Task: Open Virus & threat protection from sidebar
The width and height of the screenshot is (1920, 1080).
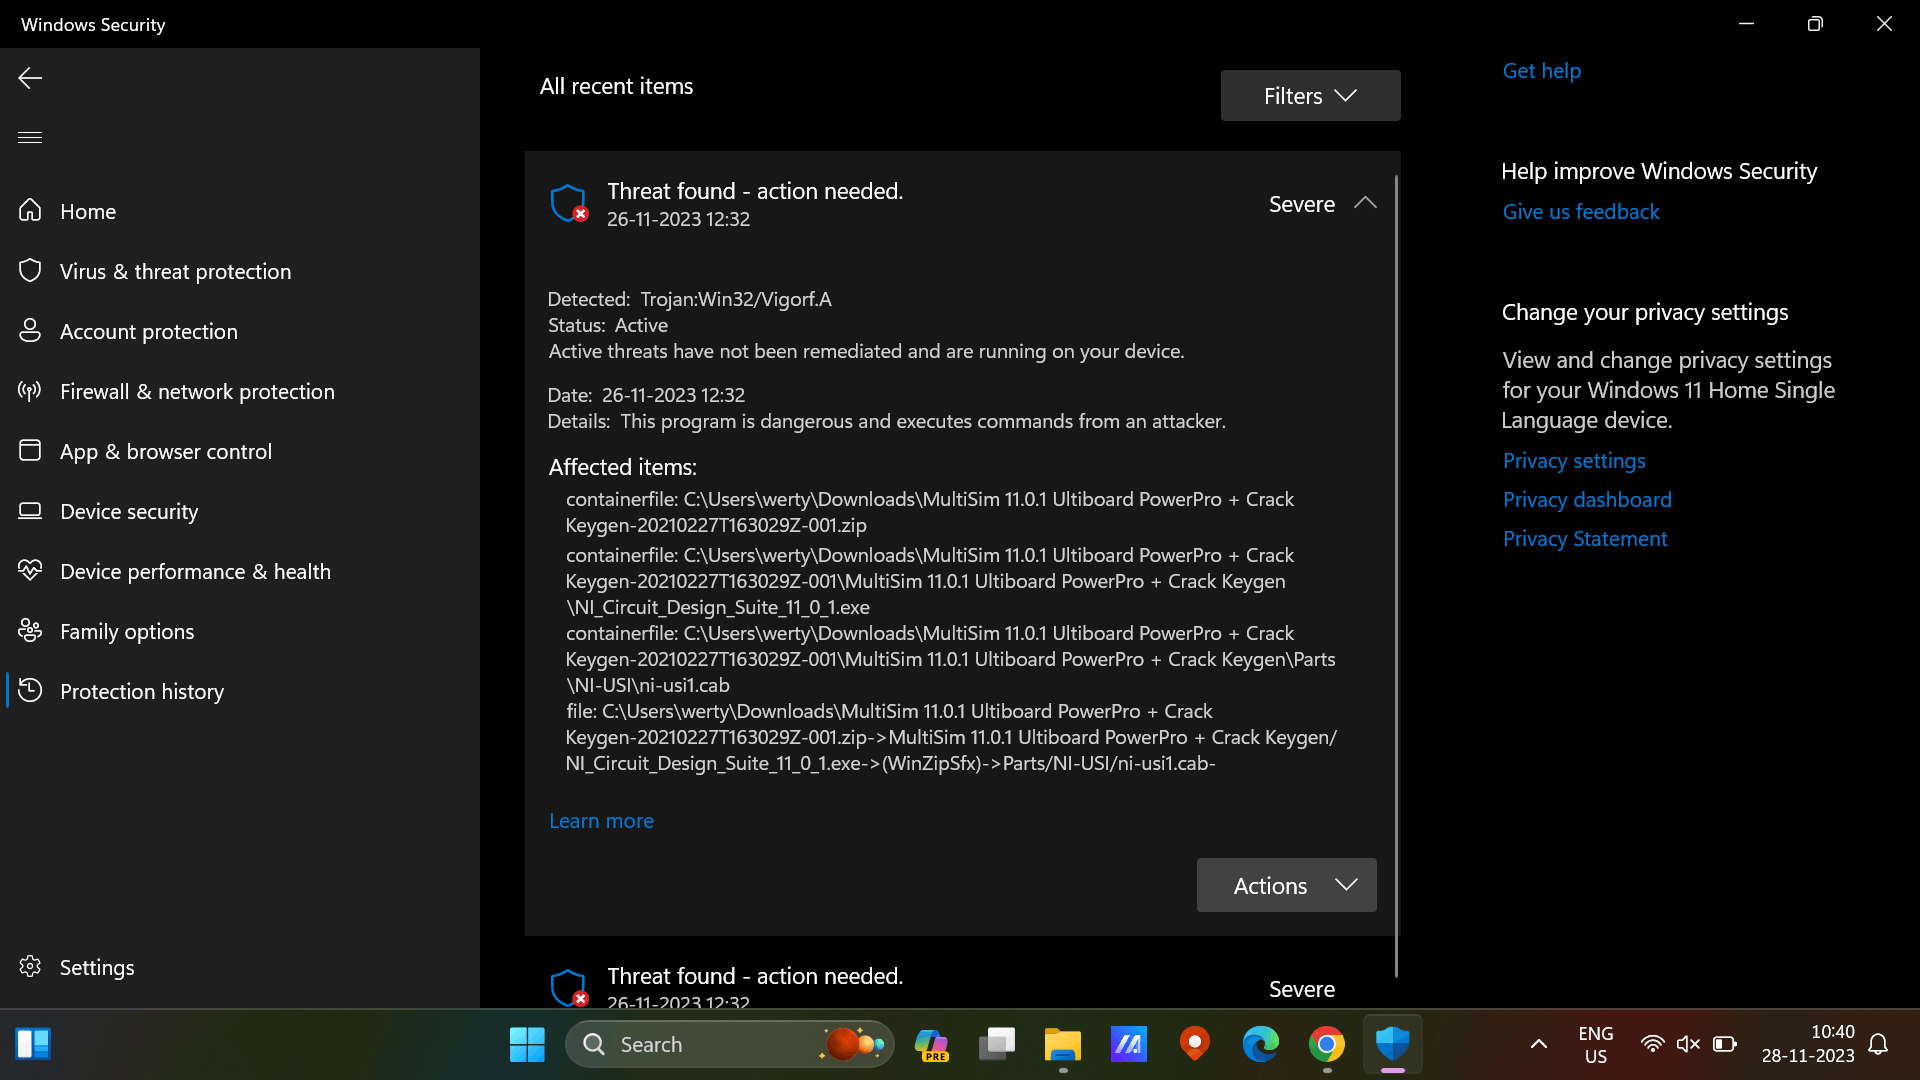Action: pyautogui.click(x=174, y=270)
